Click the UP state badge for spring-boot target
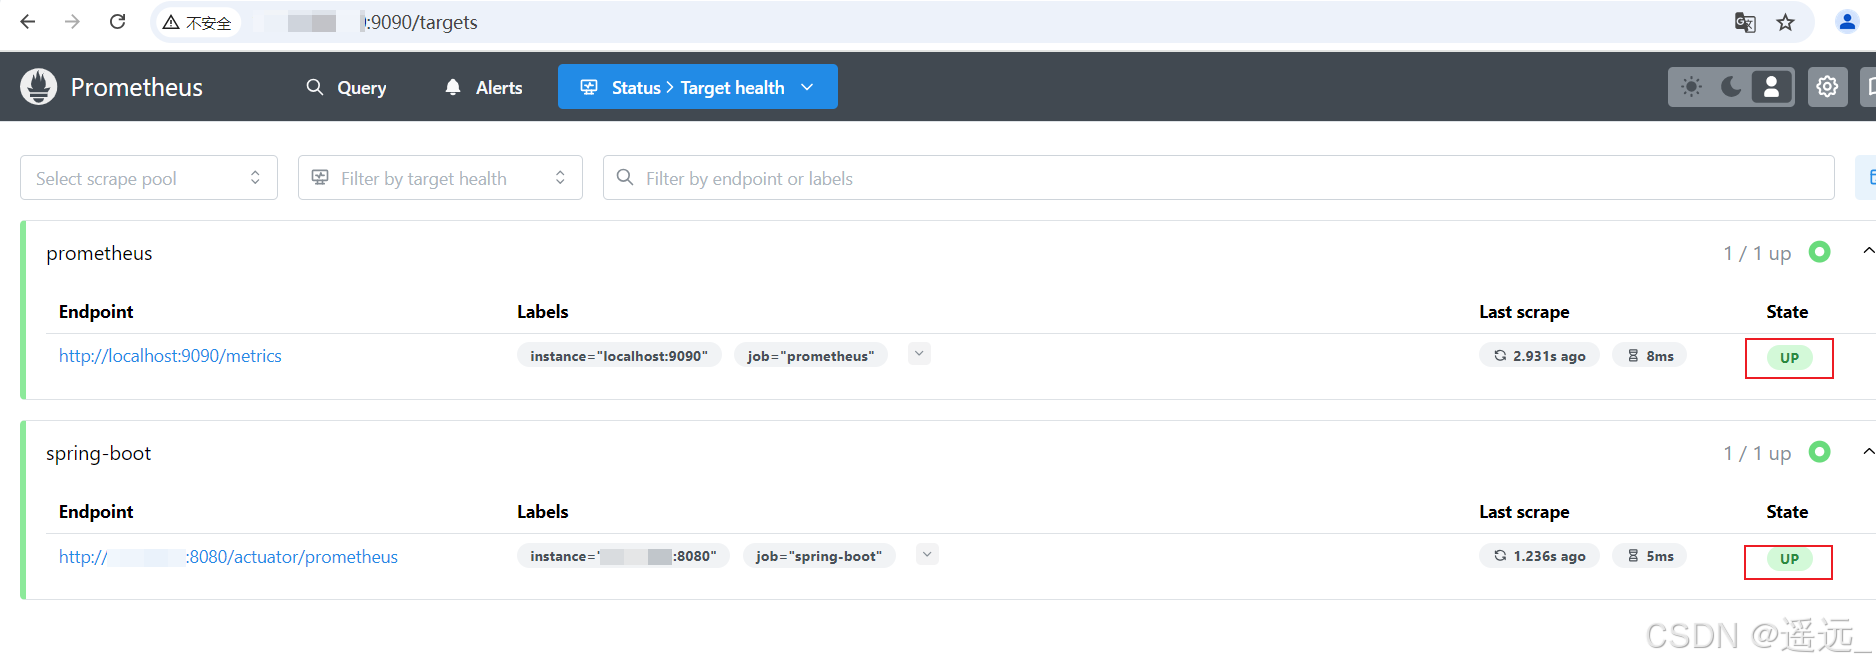The image size is (1876, 668). coord(1790,559)
